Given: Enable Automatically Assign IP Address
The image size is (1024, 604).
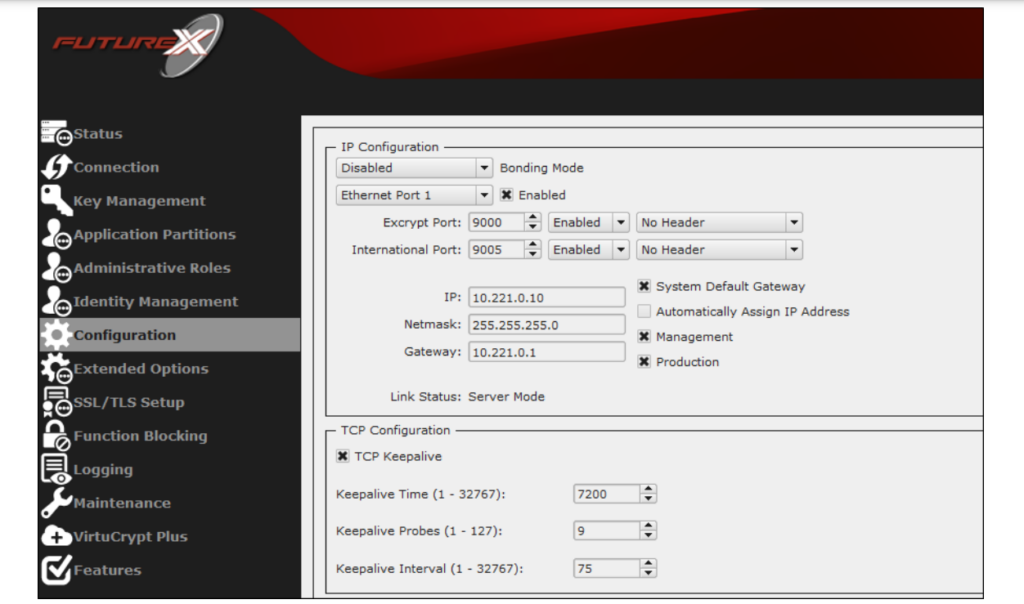Looking at the screenshot, I should pyautogui.click(x=644, y=311).
